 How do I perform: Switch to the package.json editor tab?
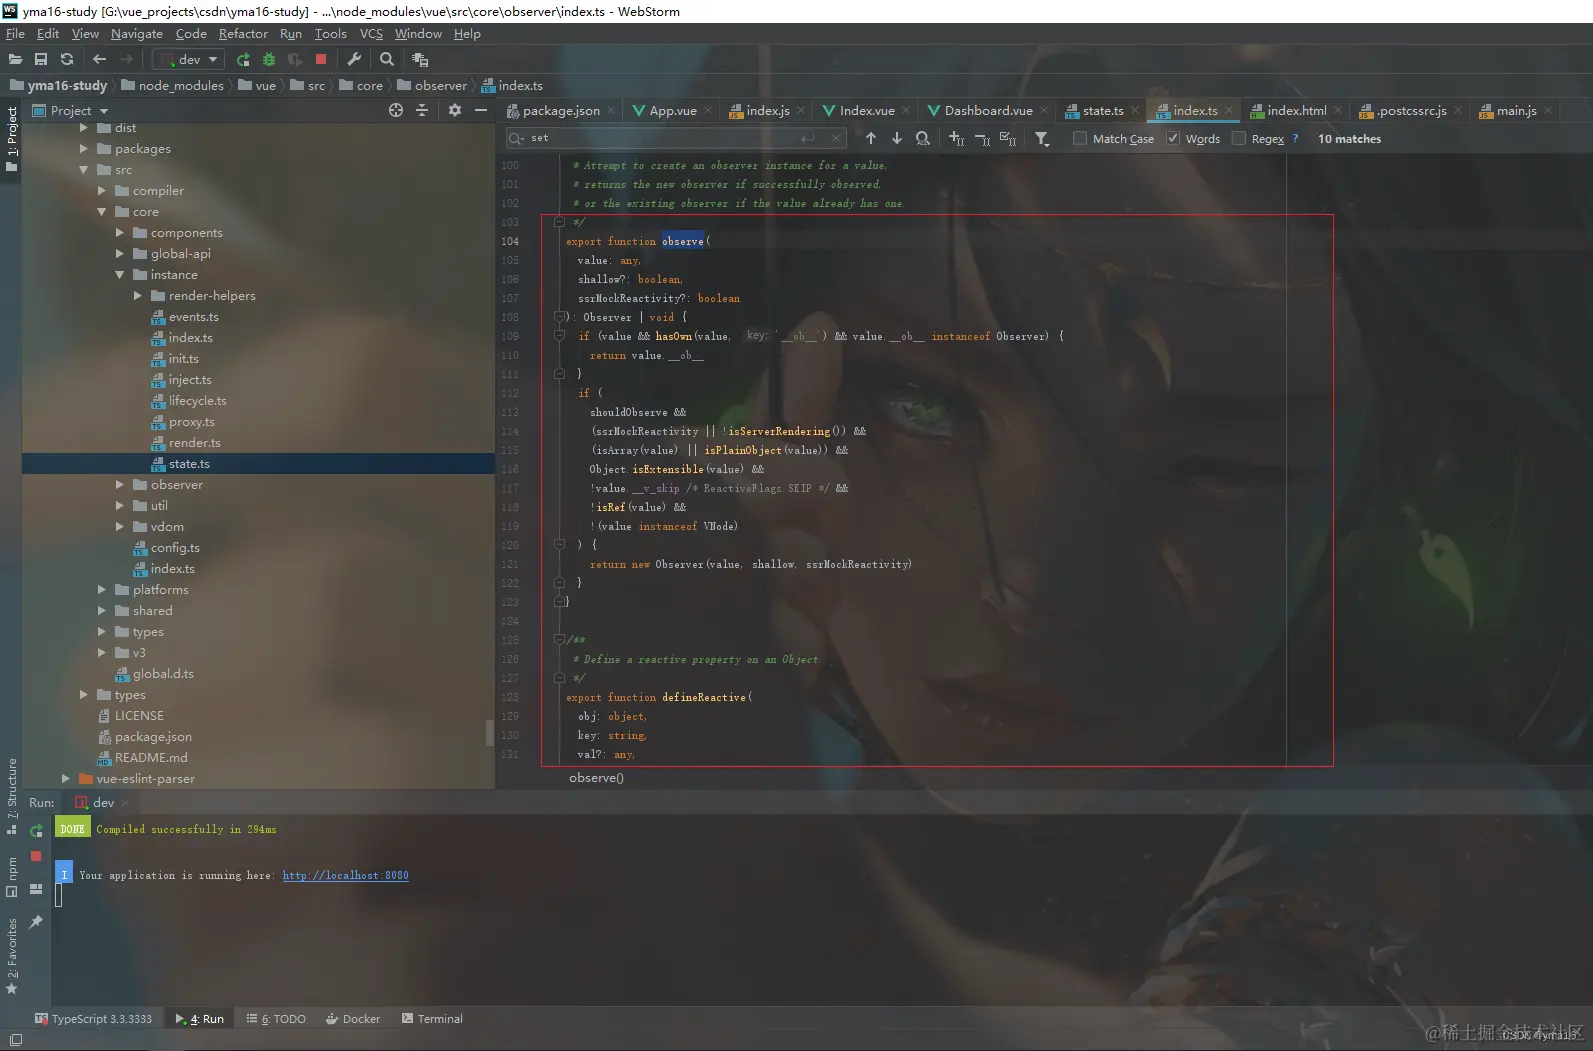tap(561, 110)
